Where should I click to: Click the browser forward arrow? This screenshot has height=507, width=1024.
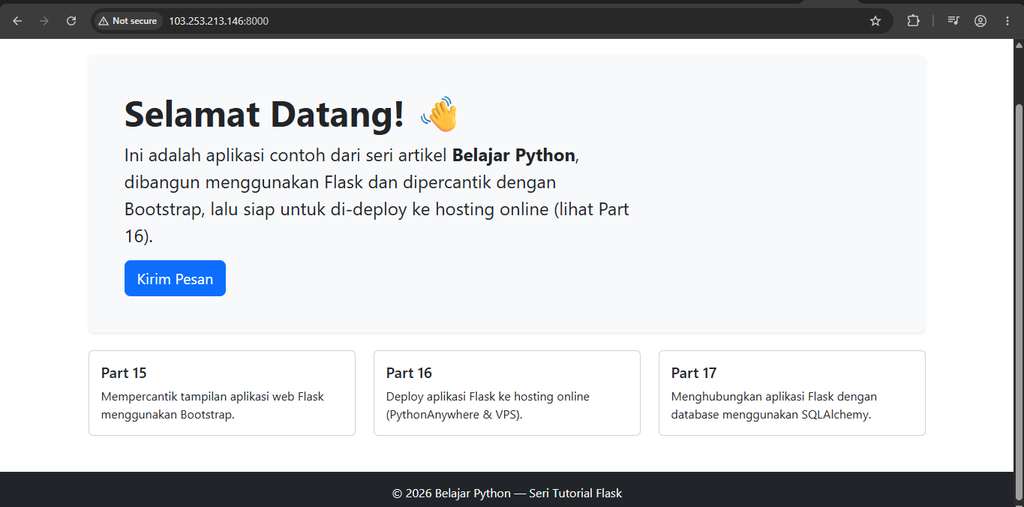pyautogui.click(x=44, y=21)
